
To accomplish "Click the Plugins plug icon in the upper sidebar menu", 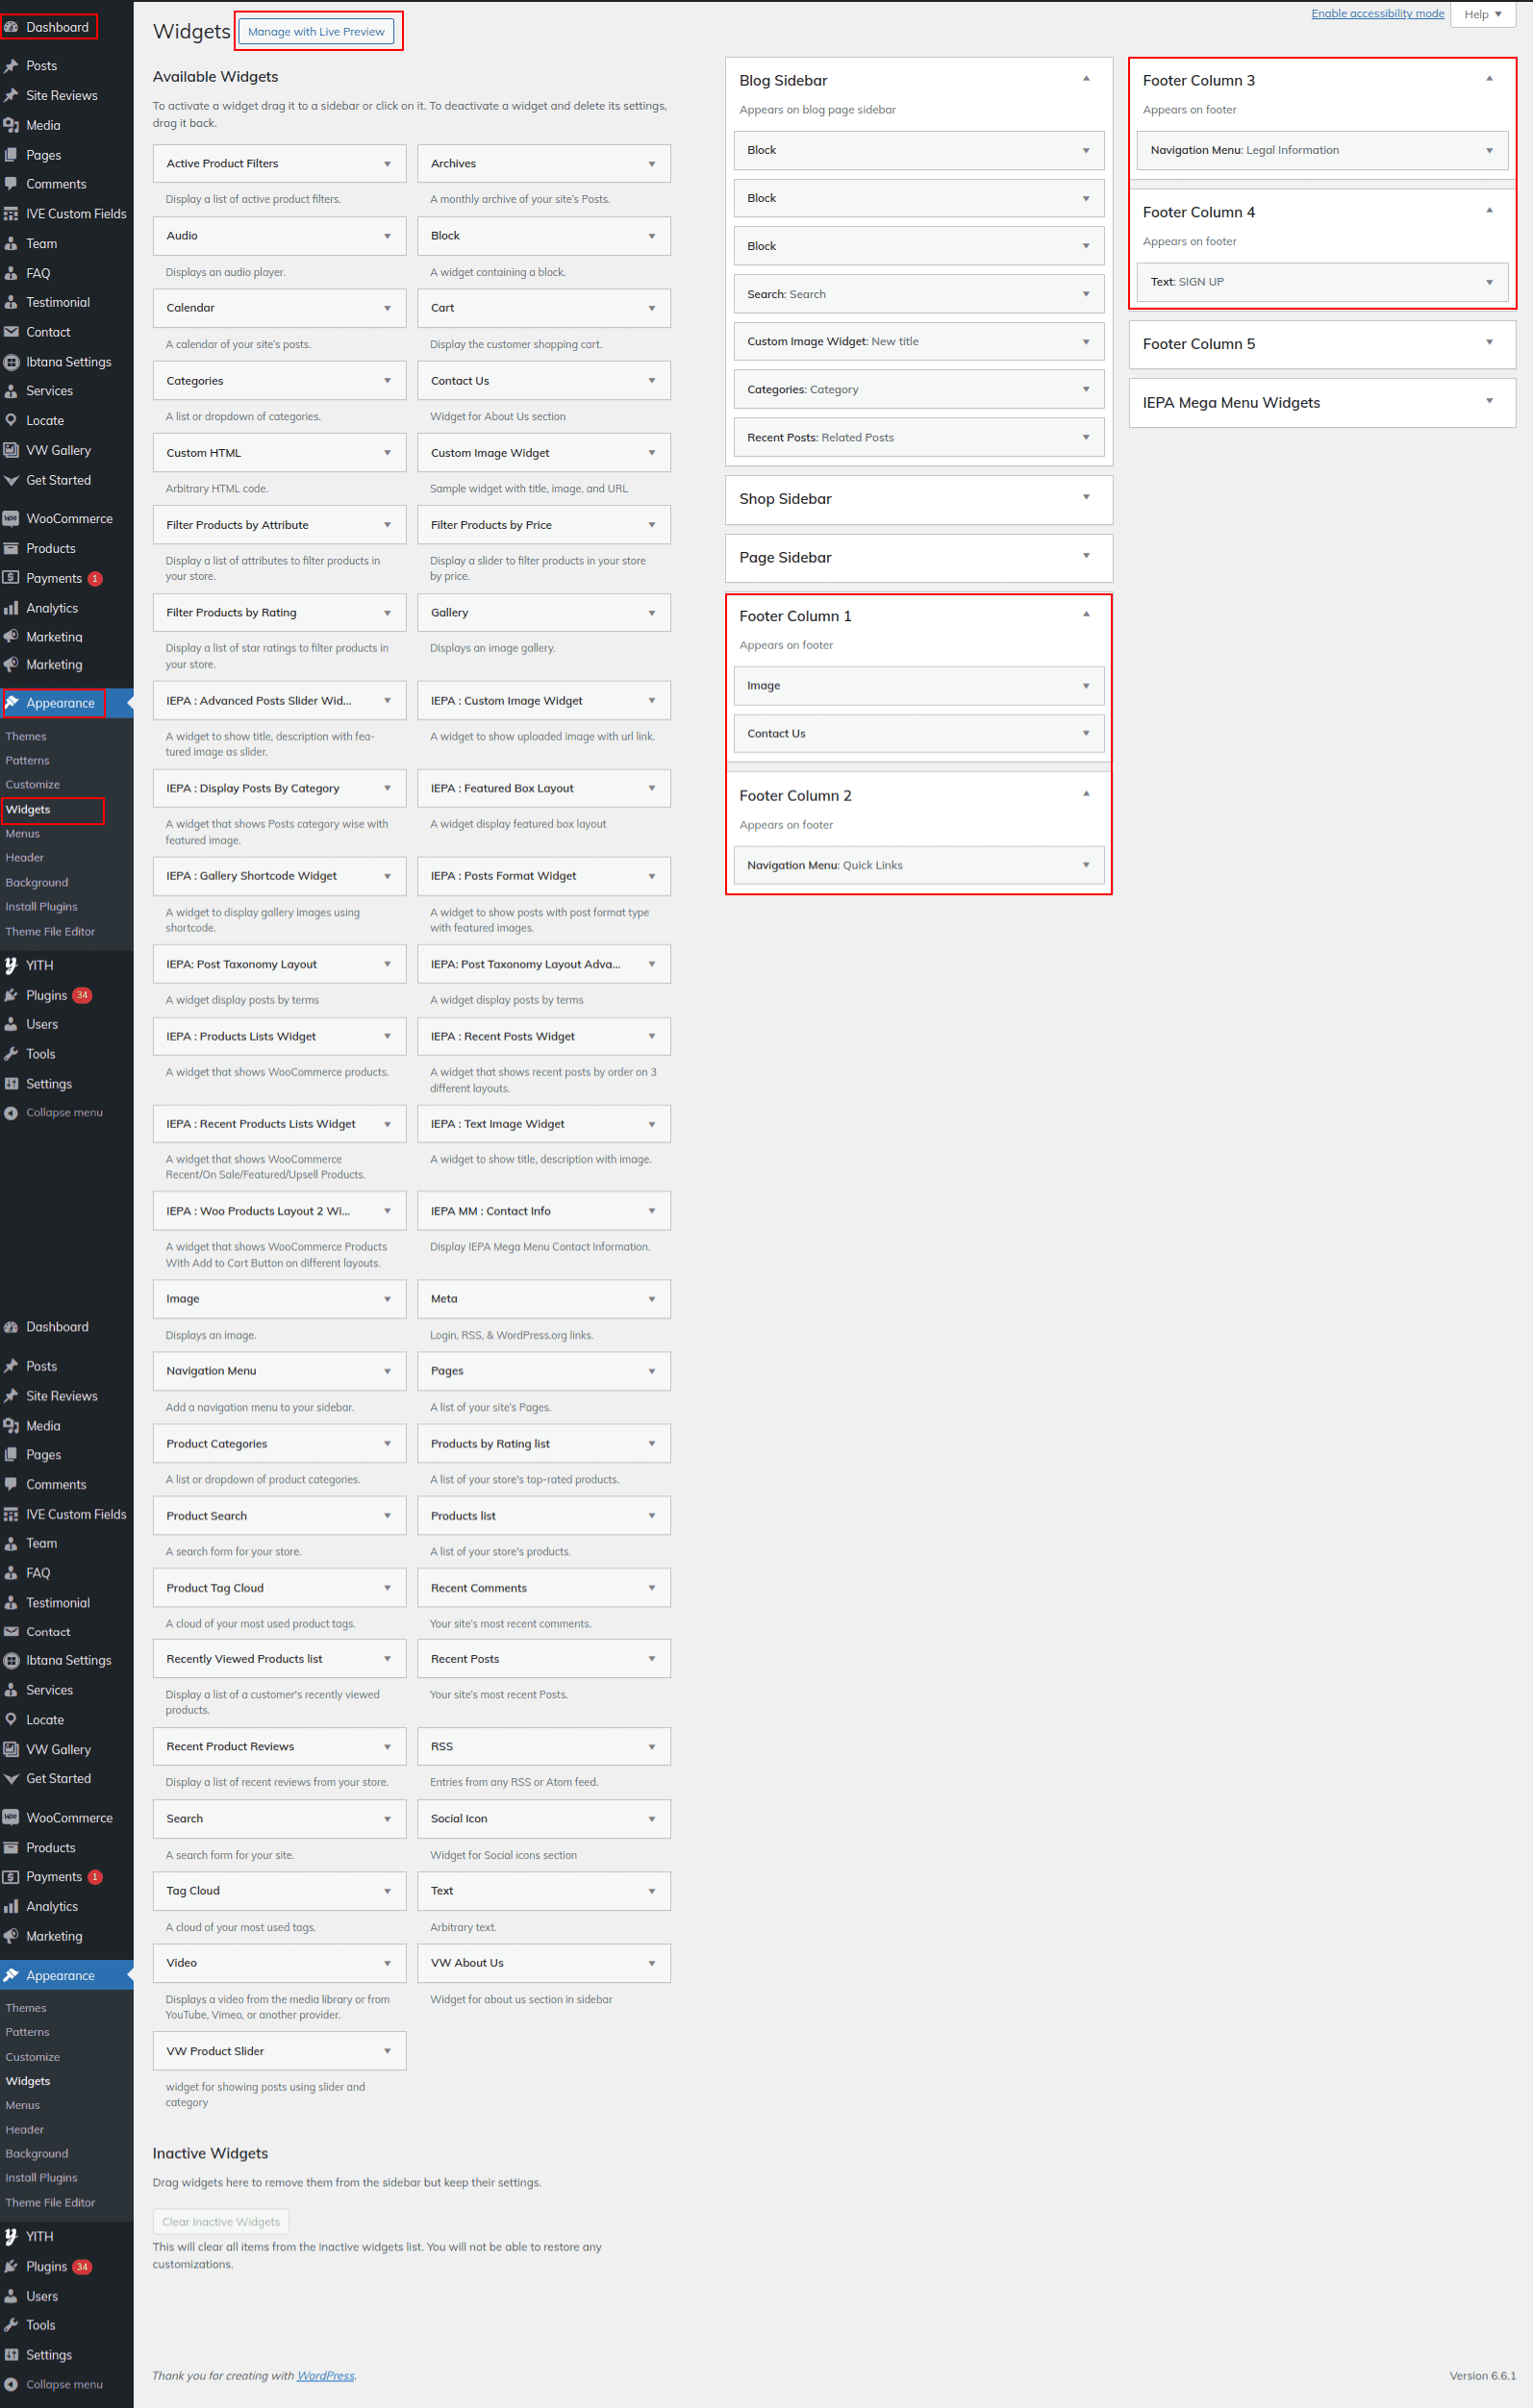I will [x=11, y=995].
